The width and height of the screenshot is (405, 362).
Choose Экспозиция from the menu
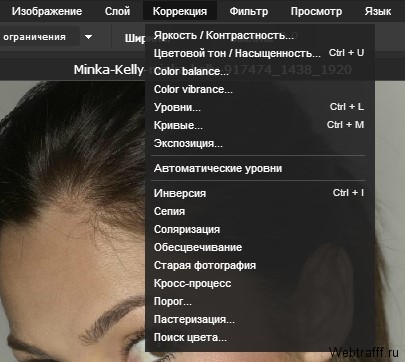[260, 143]
